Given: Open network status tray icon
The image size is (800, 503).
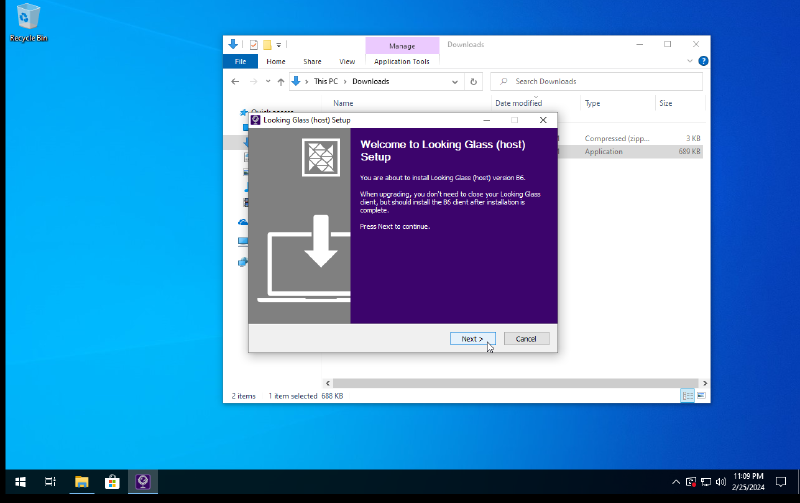Looking at the screenshot, I should [x=706, y=482].
